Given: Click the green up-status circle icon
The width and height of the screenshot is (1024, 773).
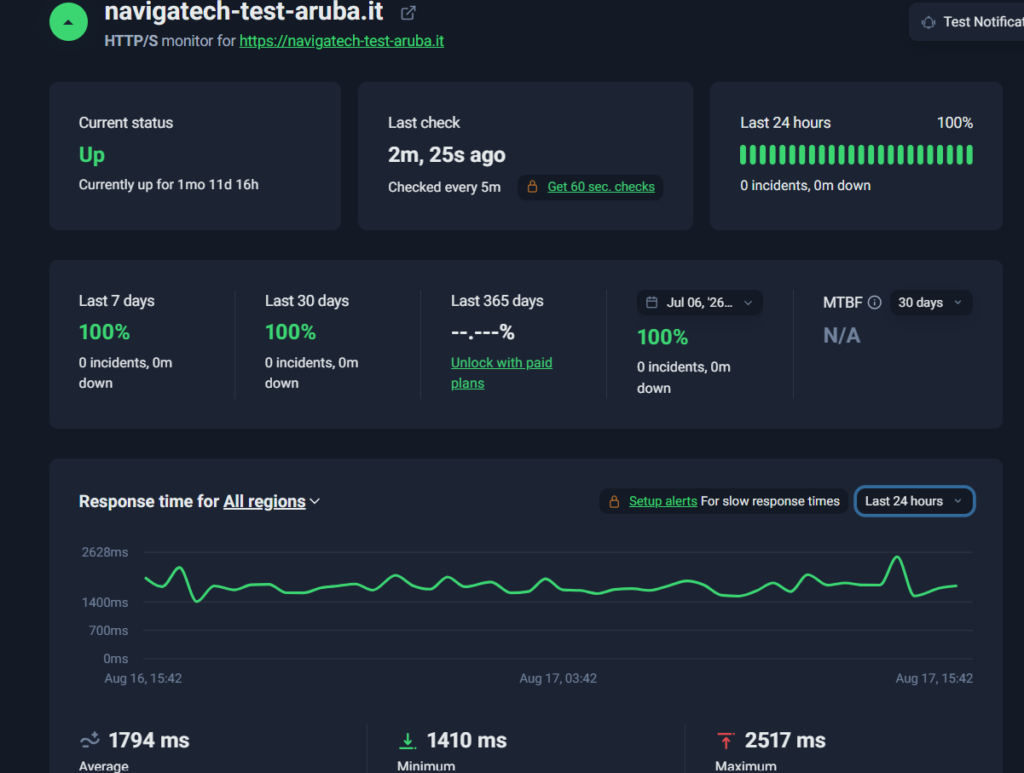Looking at the screenshot, I should point(69,22).
